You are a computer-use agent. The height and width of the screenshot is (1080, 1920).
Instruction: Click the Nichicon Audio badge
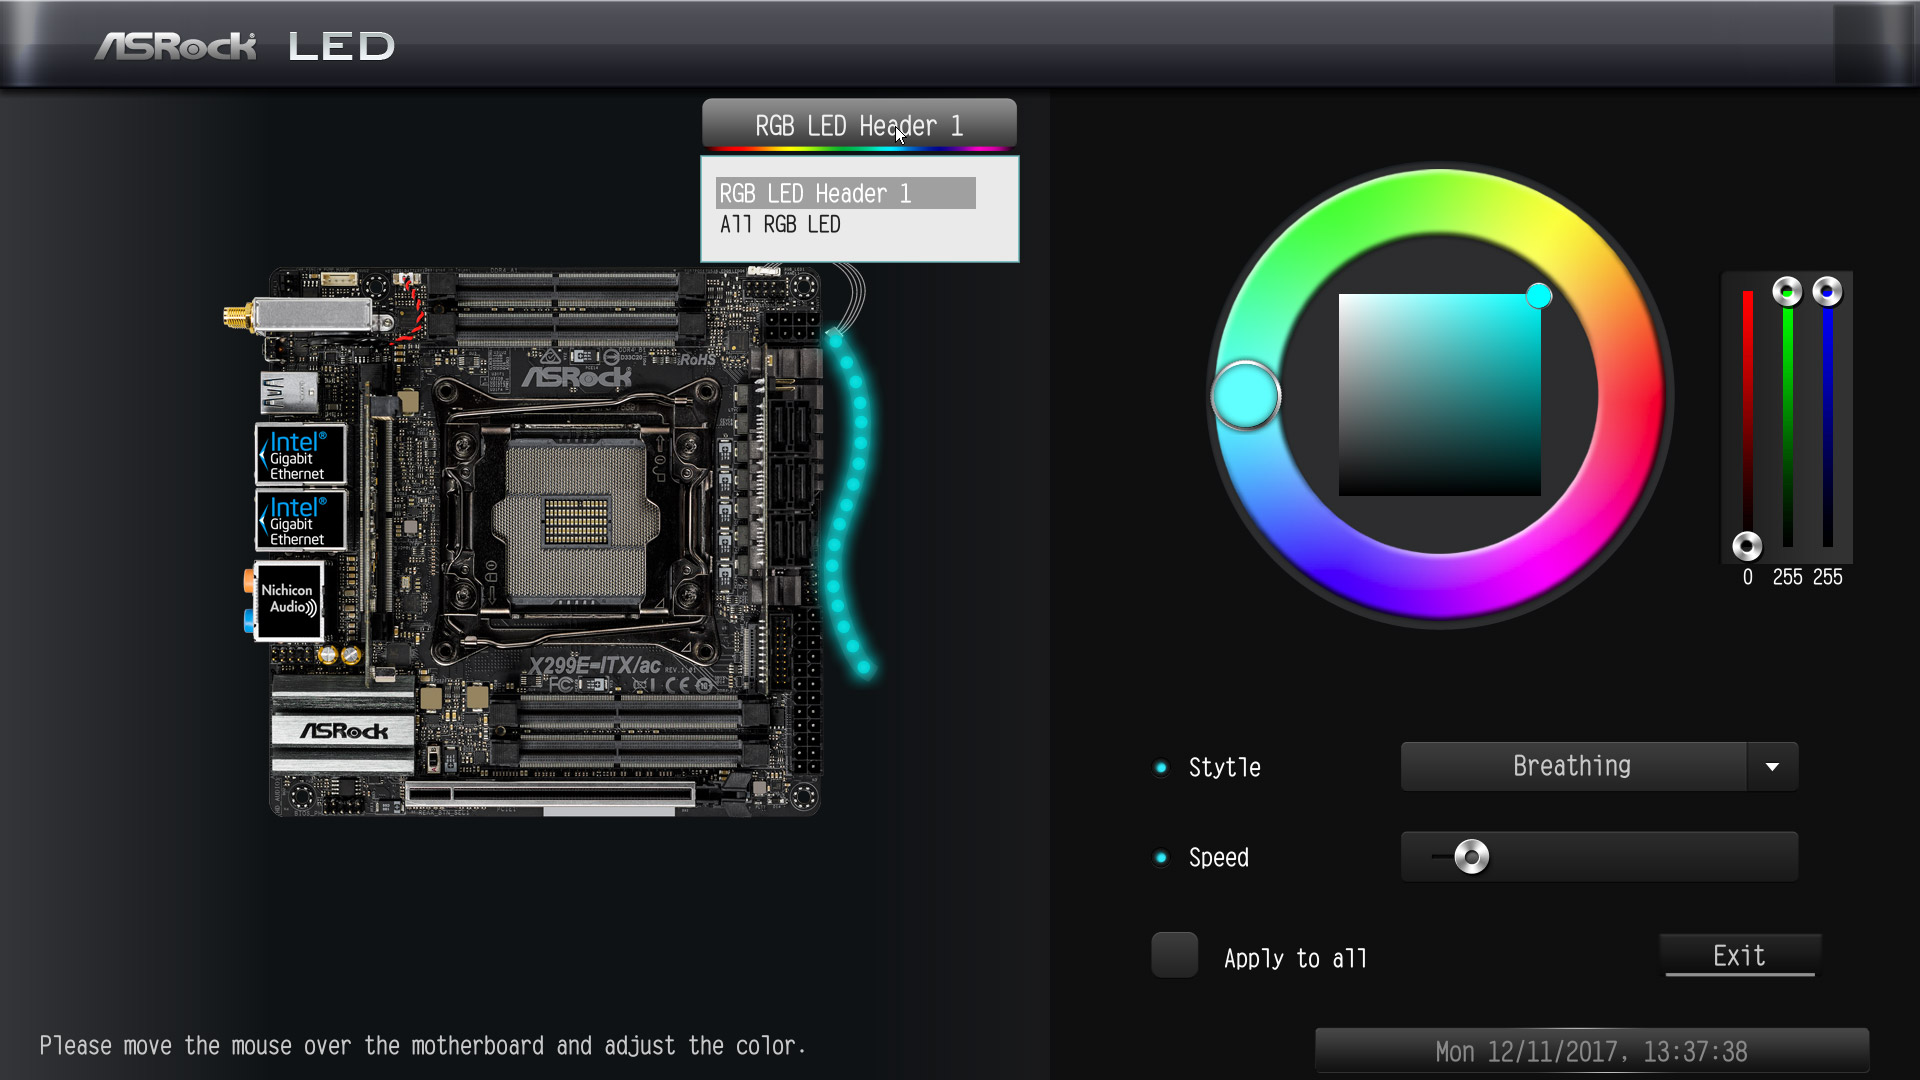tap(289, 600)
